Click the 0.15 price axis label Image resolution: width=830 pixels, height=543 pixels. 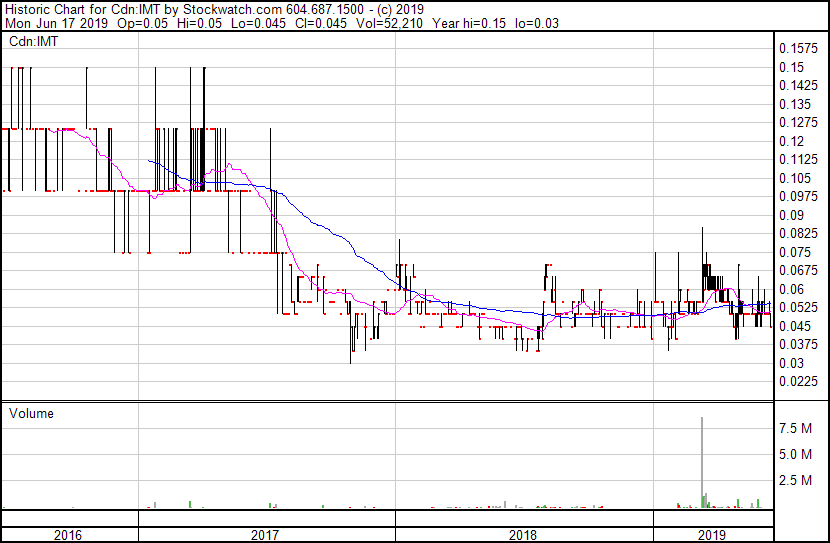pyautogui.click(x=792, y=67)
